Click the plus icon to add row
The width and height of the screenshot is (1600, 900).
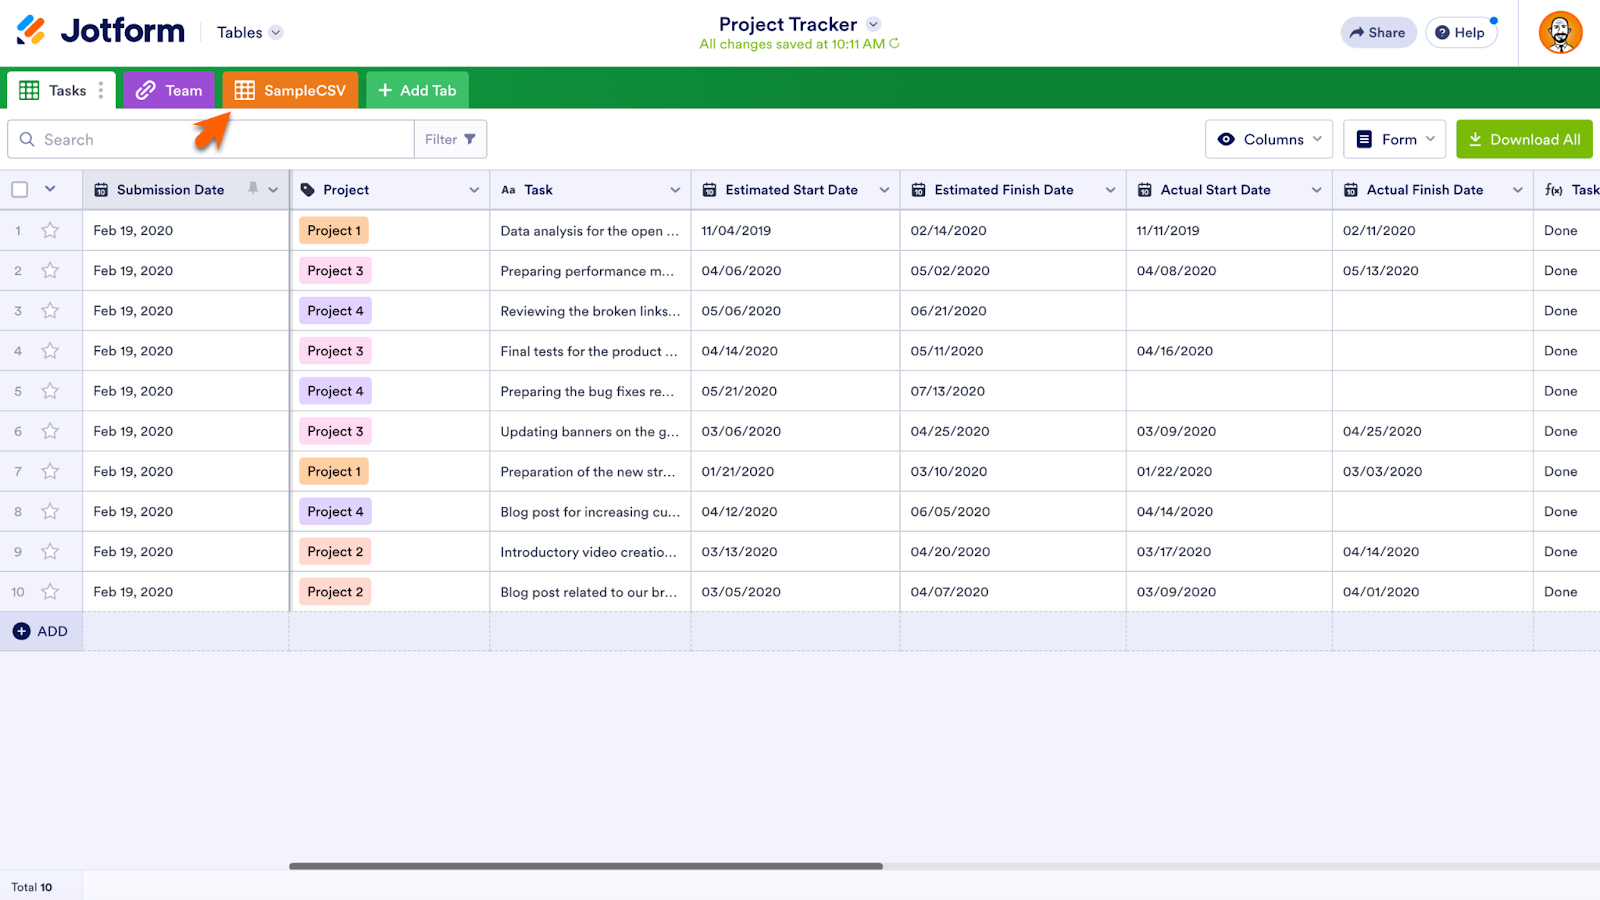click(21, 631)
